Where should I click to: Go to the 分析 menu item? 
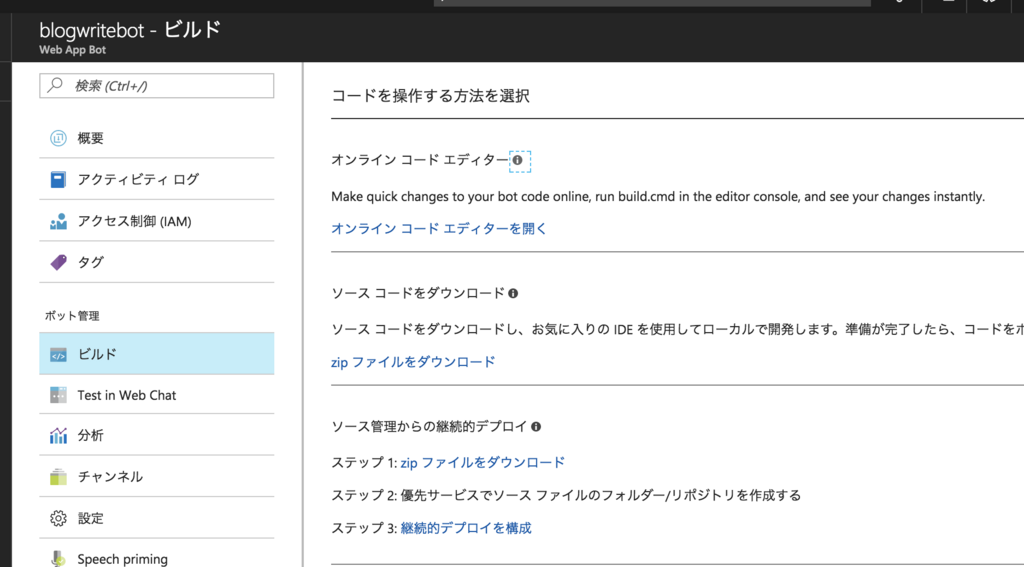pos(157,436)
